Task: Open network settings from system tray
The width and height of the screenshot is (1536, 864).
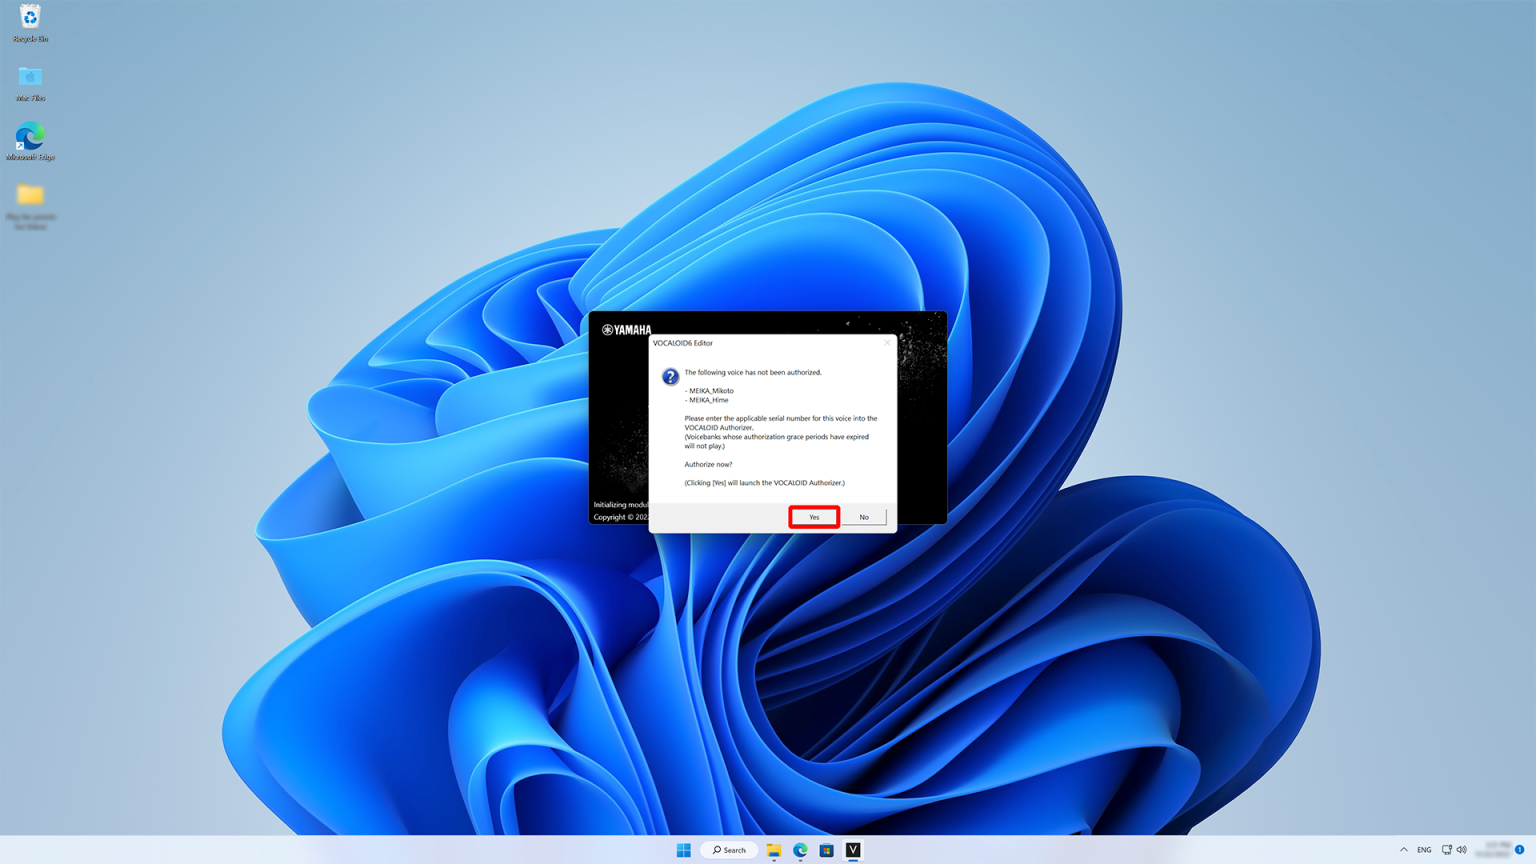Action: click(x=1446, y=850)
